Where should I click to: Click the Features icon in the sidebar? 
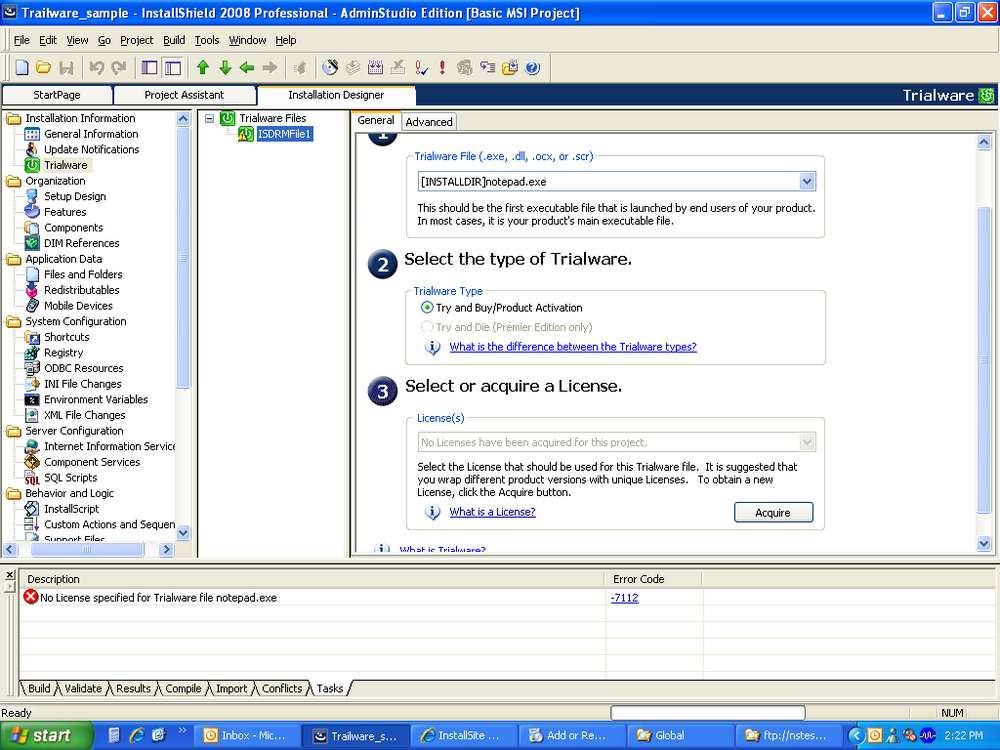click(x=32, y=212)
